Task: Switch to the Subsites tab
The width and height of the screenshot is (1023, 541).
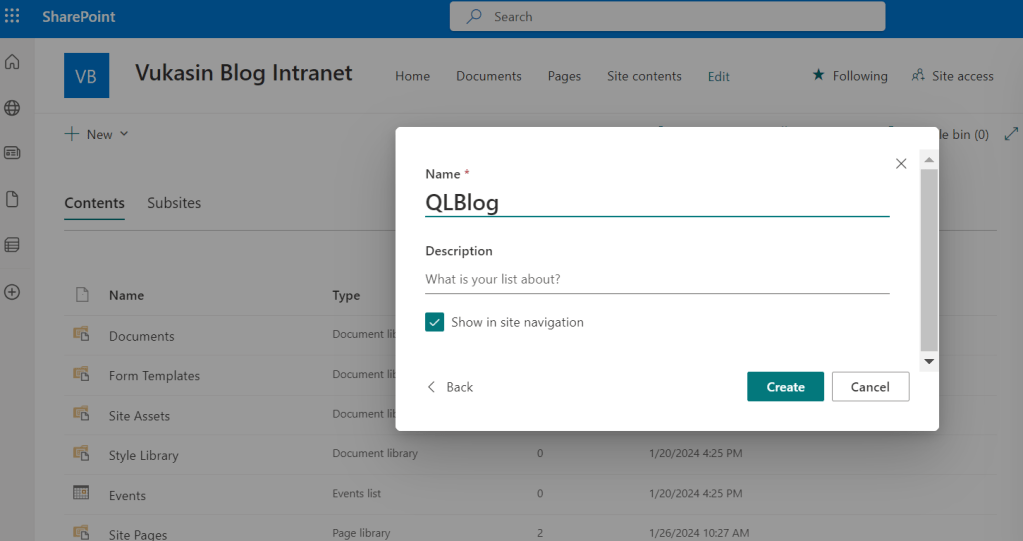Action: [174, 203]
